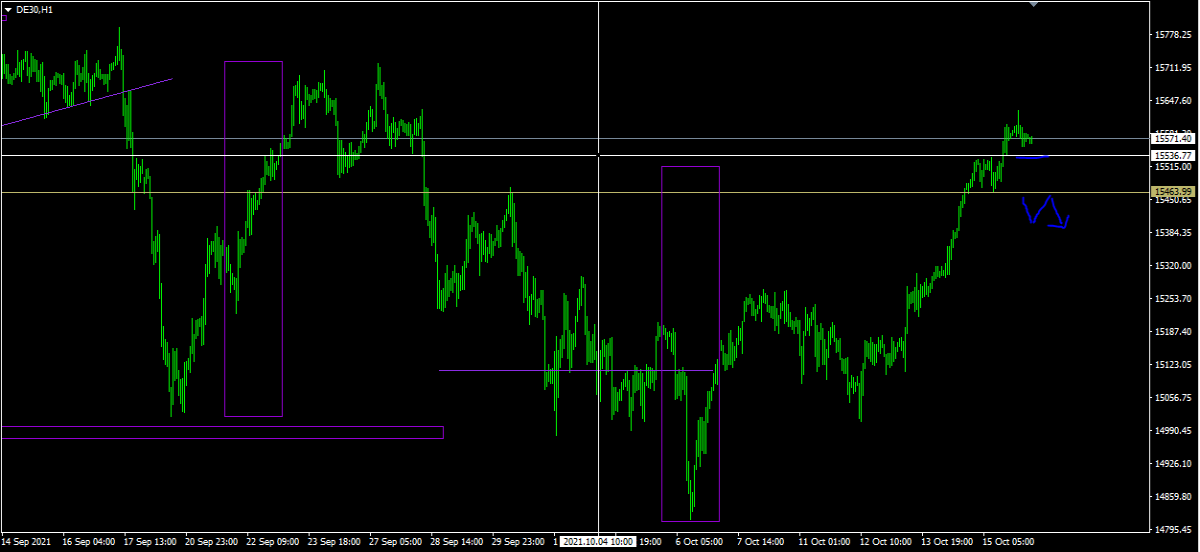Click time axis label 23 Sep 18:00
Viewport: 1200px width, 552px height.
336,541
